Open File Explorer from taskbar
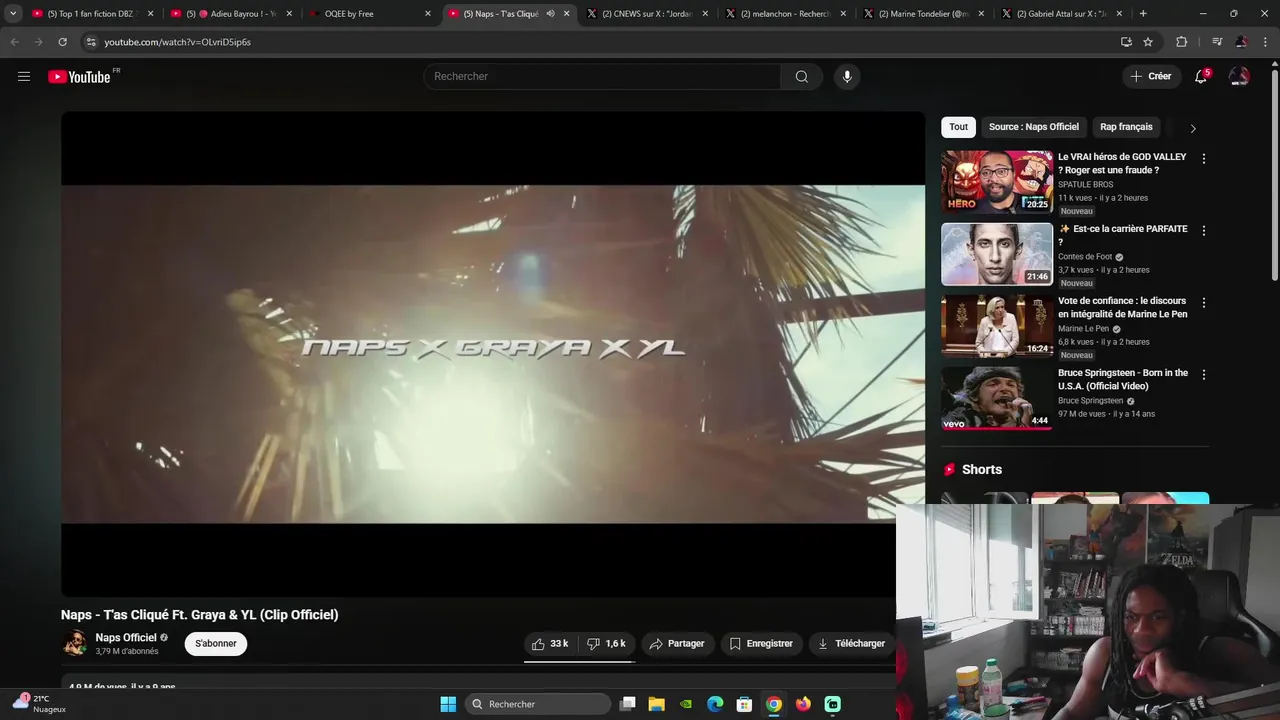Image resolution: width=1280 pixels, height=720 pixels. 657,704
